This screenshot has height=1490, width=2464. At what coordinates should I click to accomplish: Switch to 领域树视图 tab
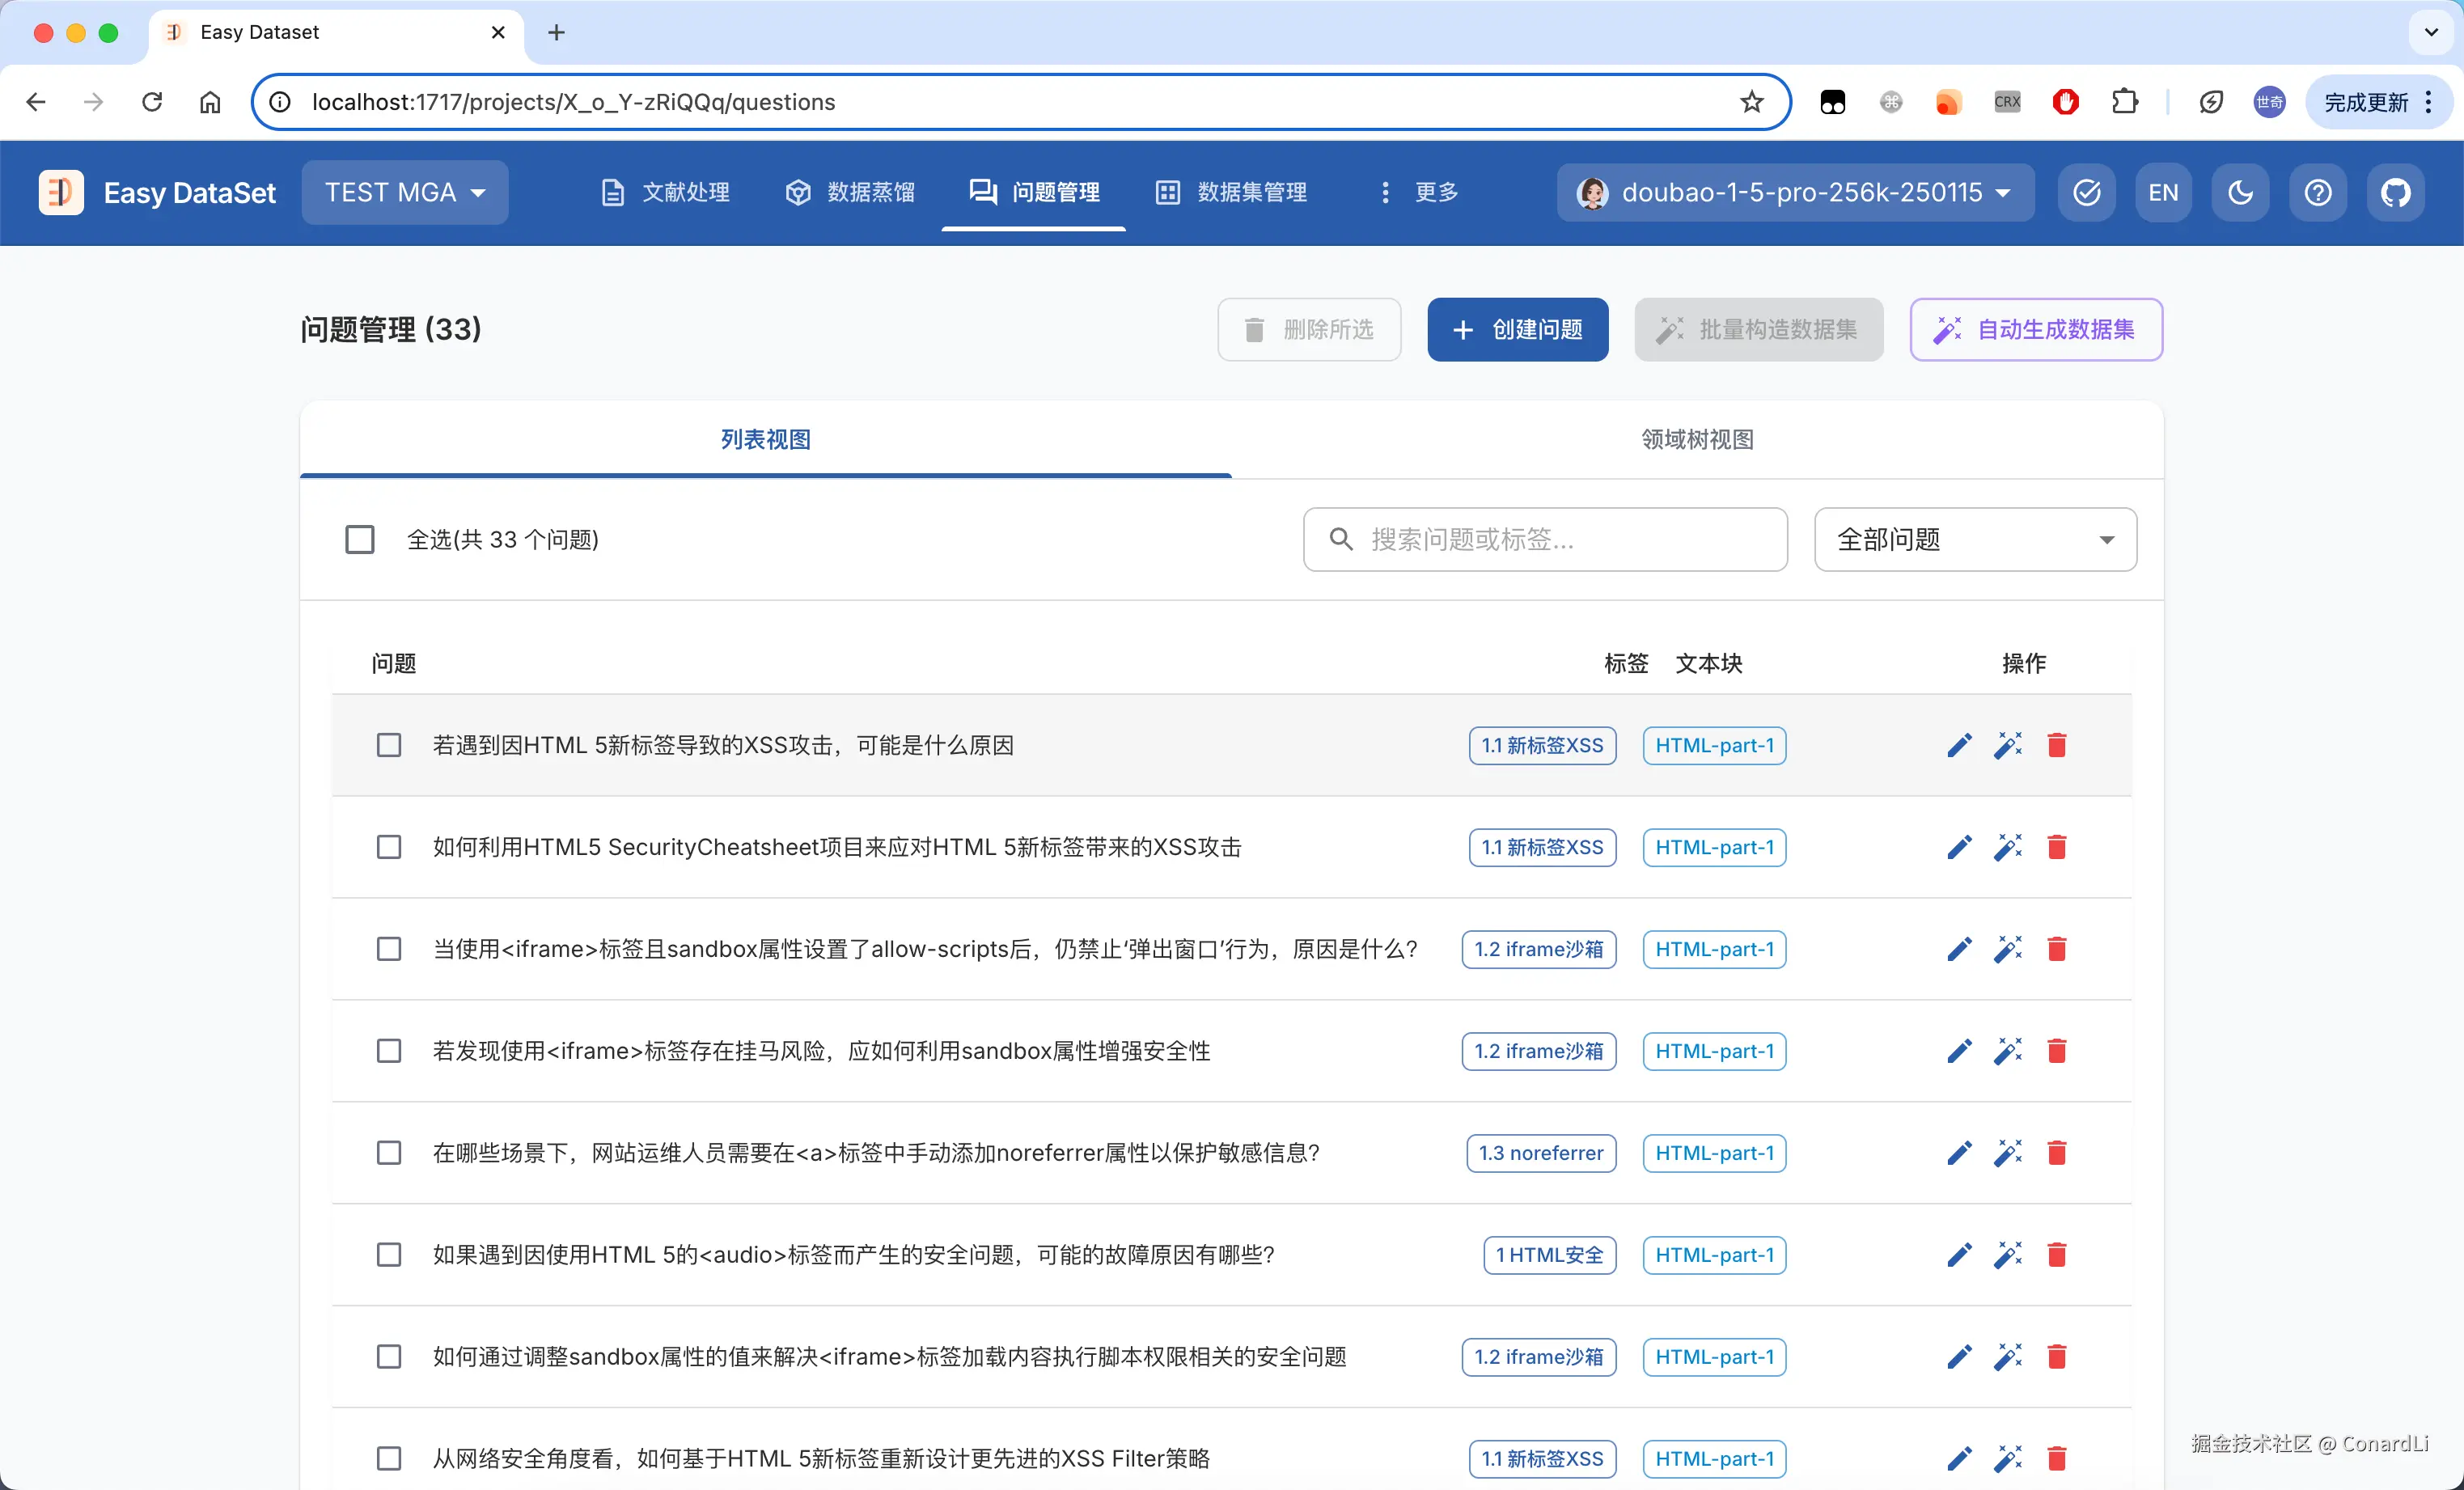coord(1697,440)
